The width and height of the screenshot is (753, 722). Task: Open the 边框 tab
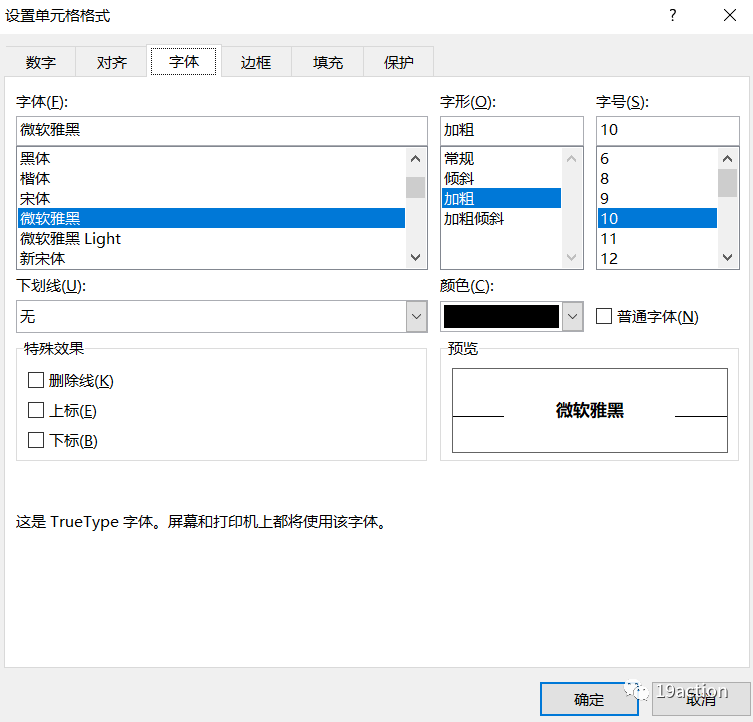pos(255,62)
